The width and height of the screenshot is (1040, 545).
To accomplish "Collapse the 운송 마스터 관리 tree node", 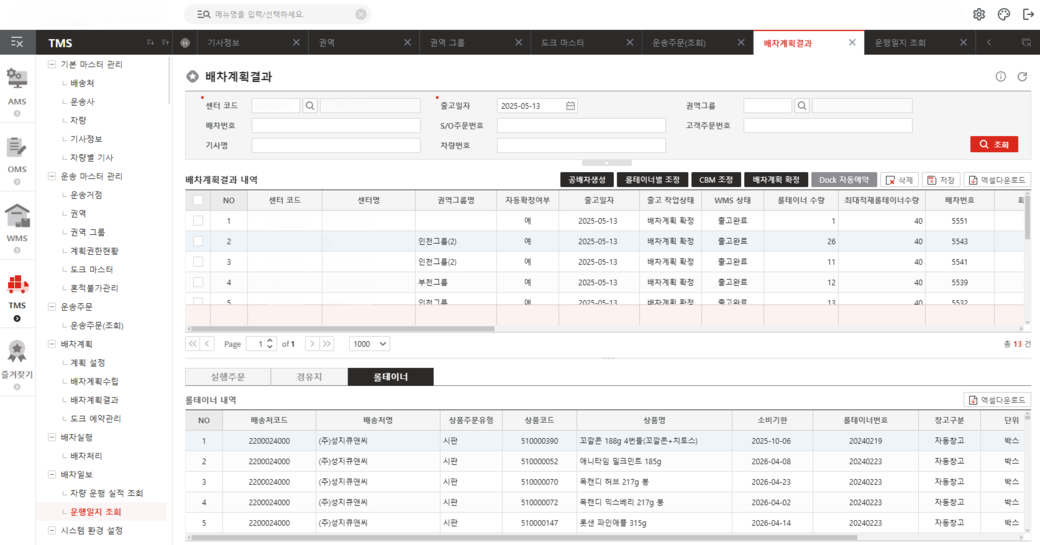I will pyautogui.click(x=52, y=176).
